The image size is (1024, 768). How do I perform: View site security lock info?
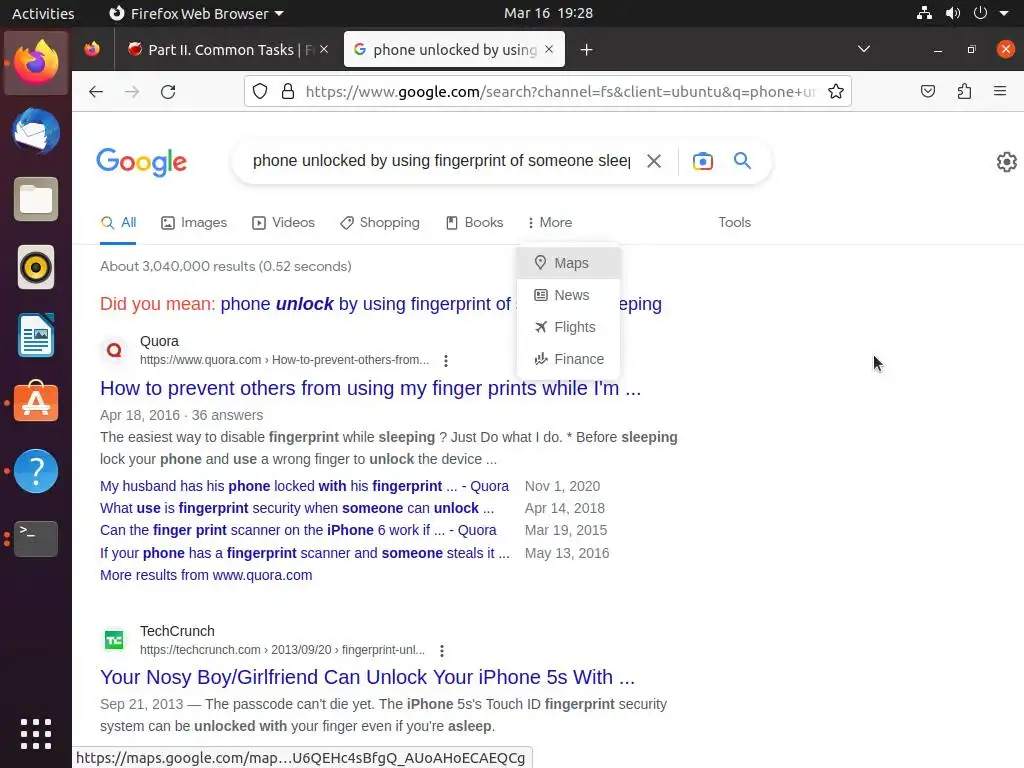(287, 91)
